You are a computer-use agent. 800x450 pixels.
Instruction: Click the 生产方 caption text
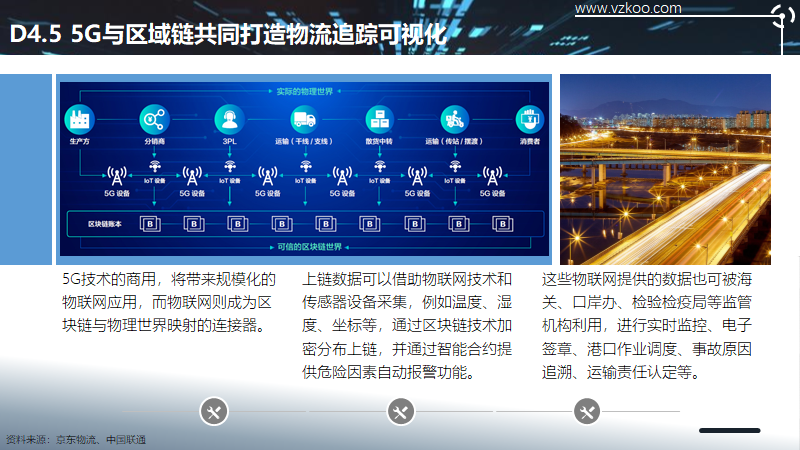coord(80,141)
